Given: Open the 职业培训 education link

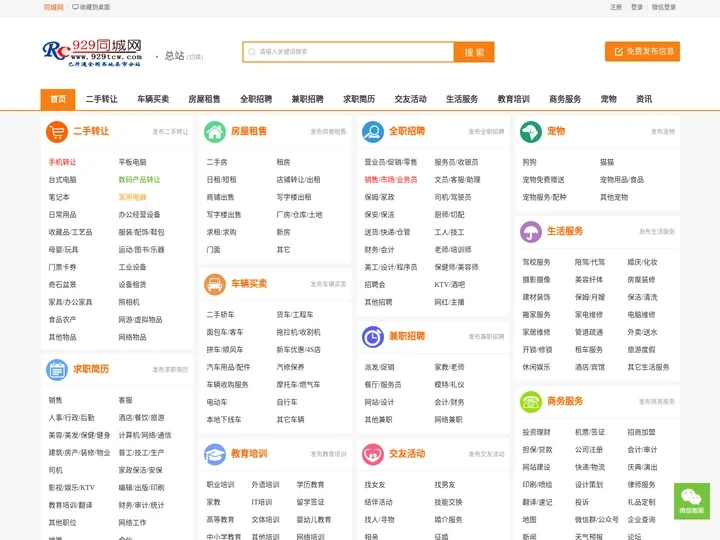Looking at the screenshot, I should pyautogui.click(x=220, y=484).
